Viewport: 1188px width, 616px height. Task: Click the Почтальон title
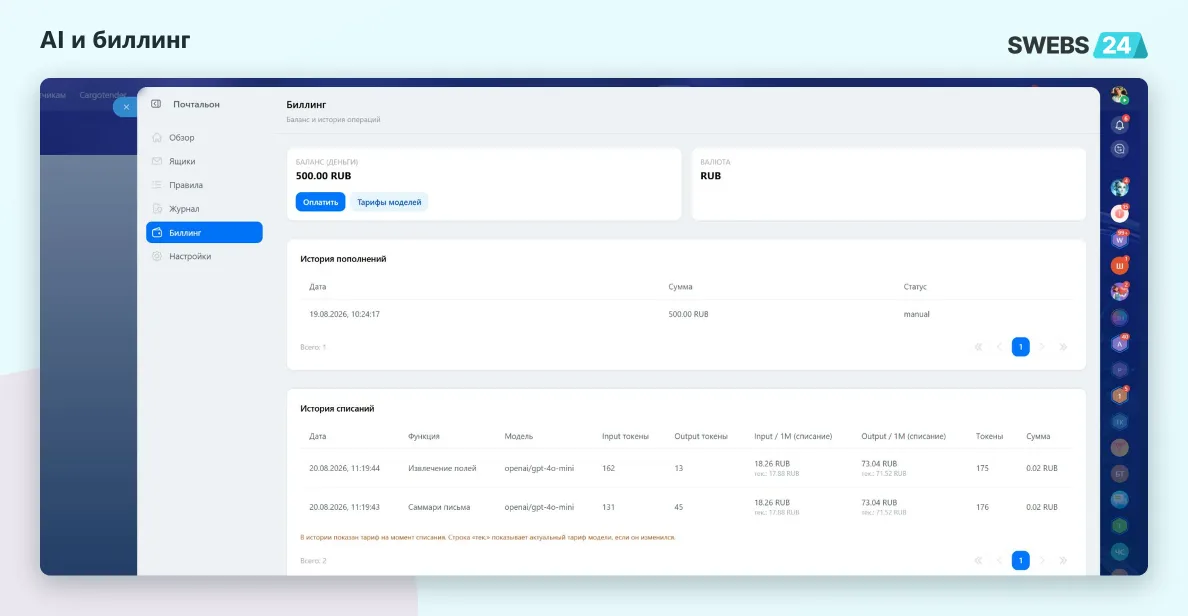pyautogui.click(x=196, y=104)
